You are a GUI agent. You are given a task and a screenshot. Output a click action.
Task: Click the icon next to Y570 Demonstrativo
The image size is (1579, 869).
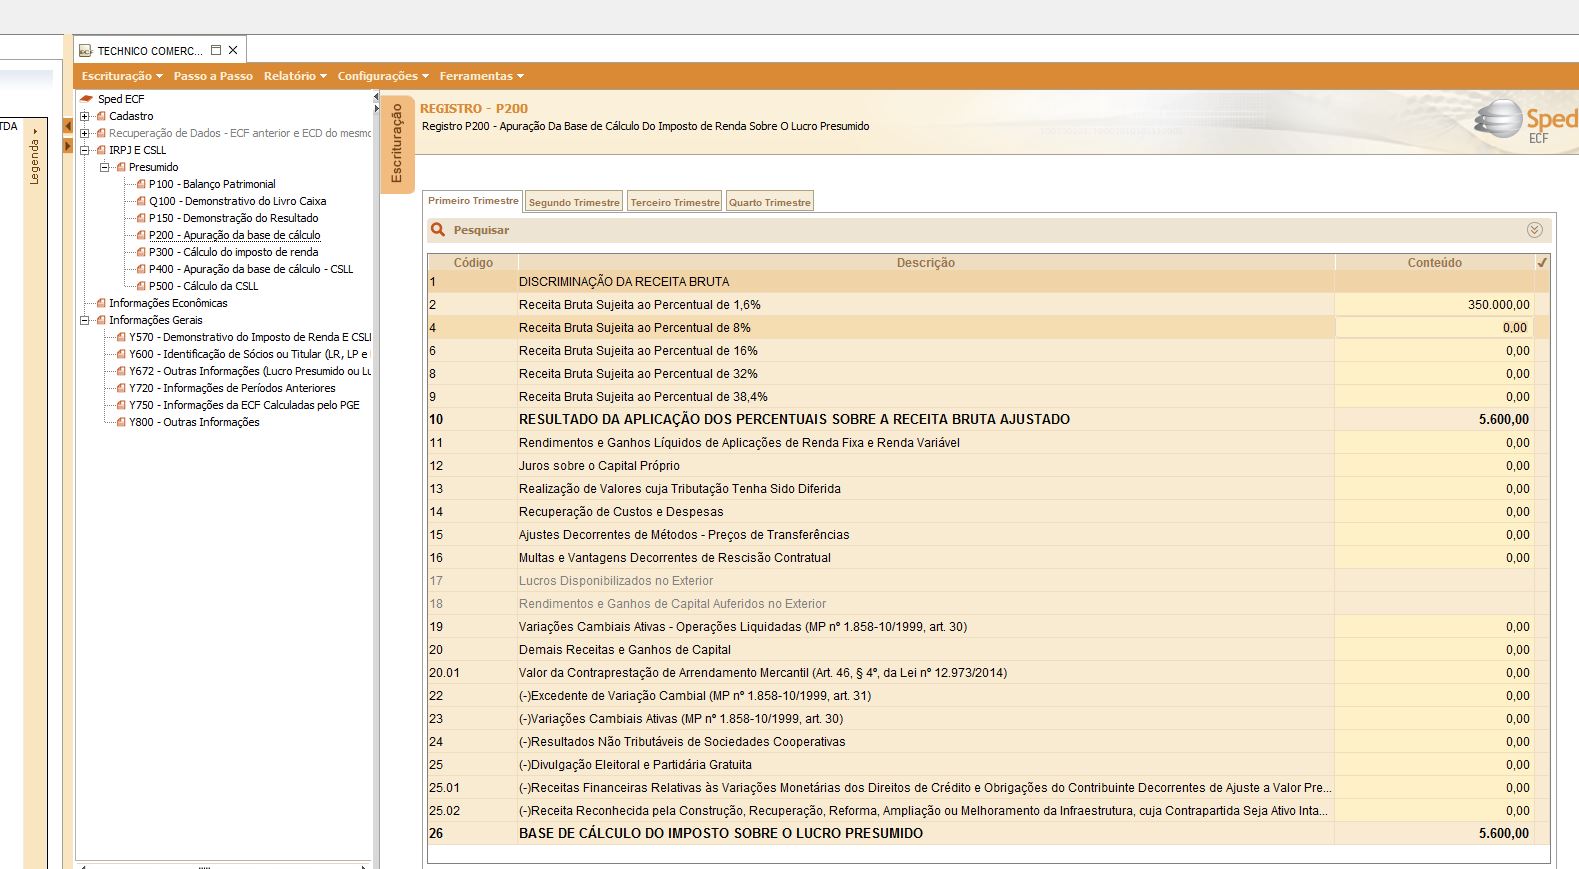pyautogui.click(x=121, y=337)
